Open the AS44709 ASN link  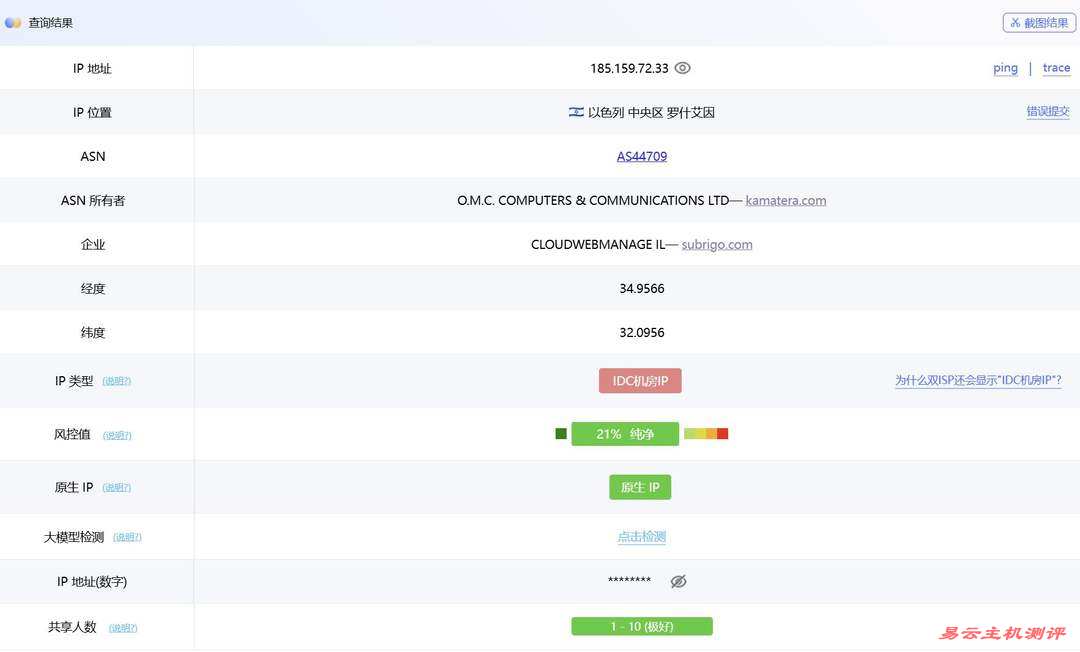click(642, 156)
